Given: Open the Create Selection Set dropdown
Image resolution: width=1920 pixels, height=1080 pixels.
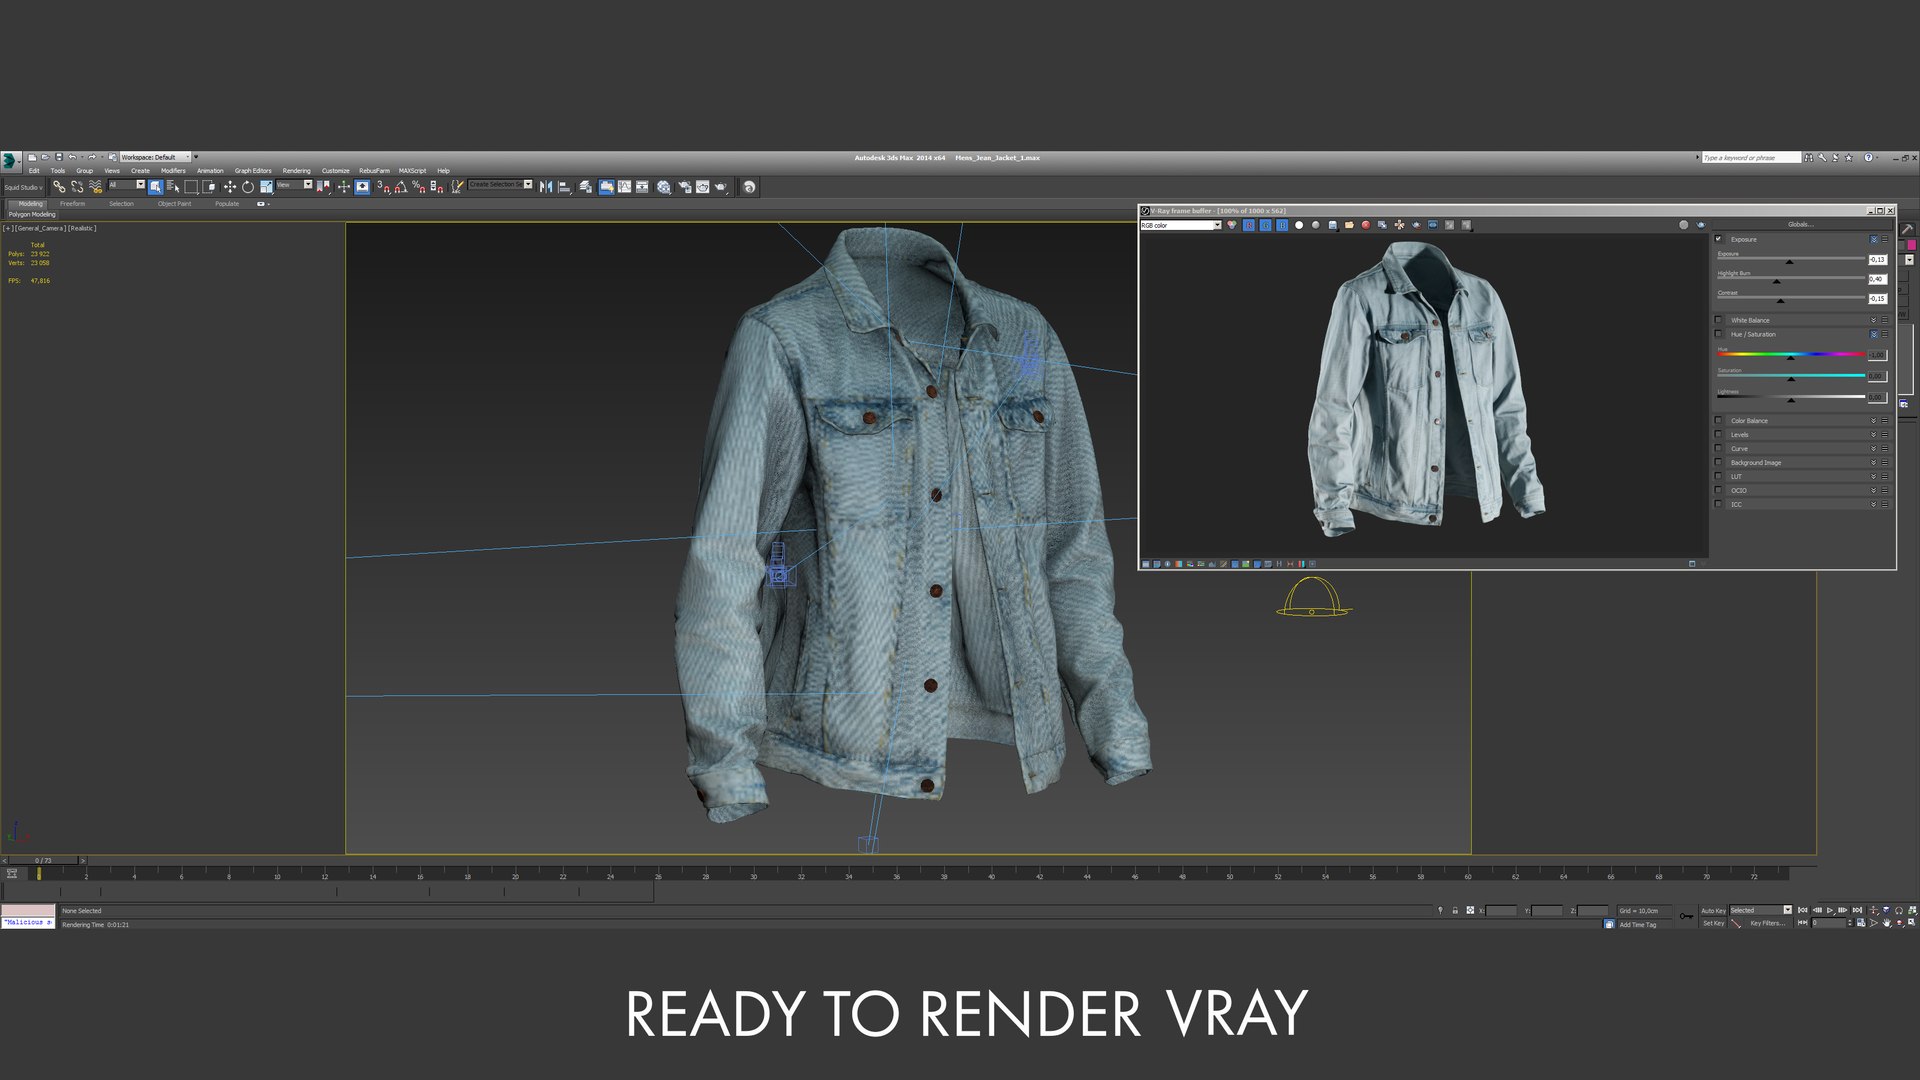Looking at the screenshot, I should [x=500, y=185].
